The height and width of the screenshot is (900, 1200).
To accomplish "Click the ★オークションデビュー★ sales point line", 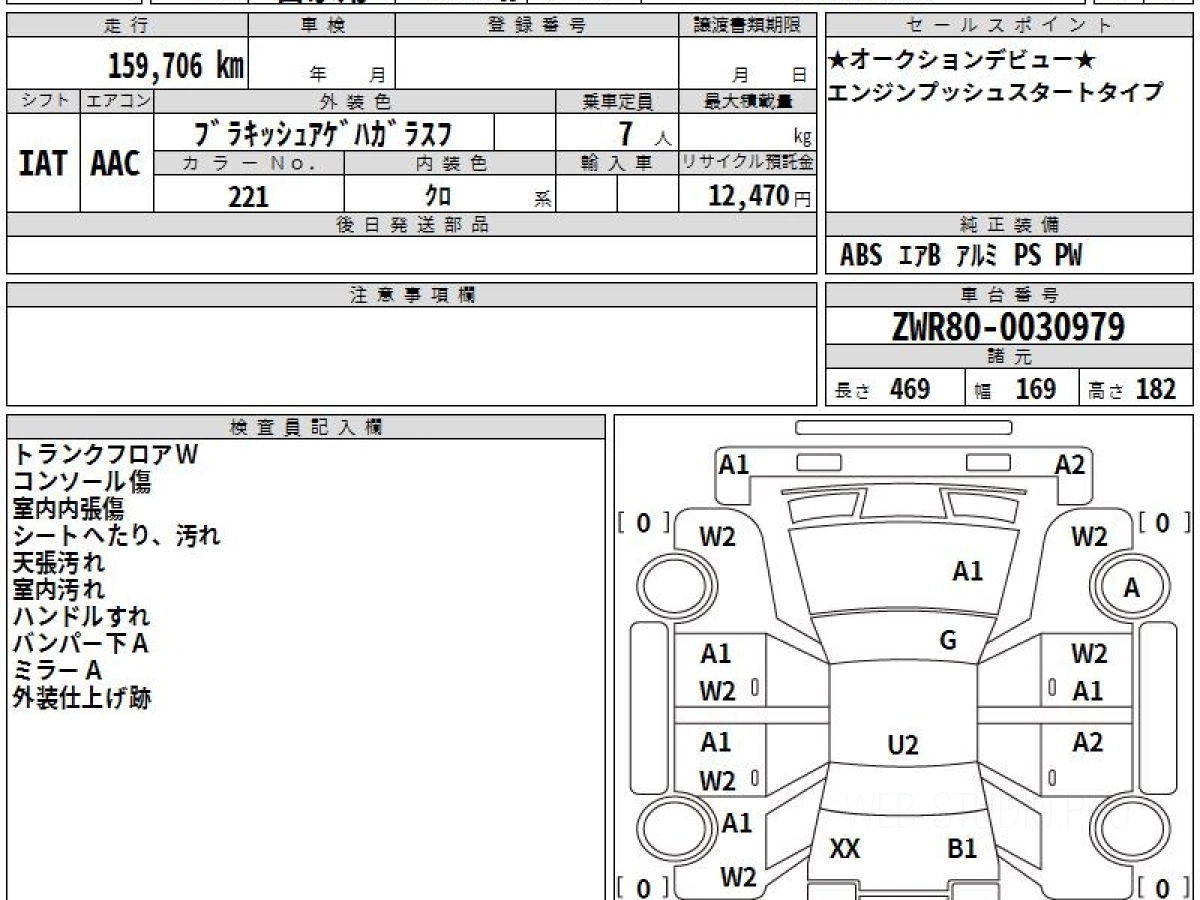I will tap(960, 59).
